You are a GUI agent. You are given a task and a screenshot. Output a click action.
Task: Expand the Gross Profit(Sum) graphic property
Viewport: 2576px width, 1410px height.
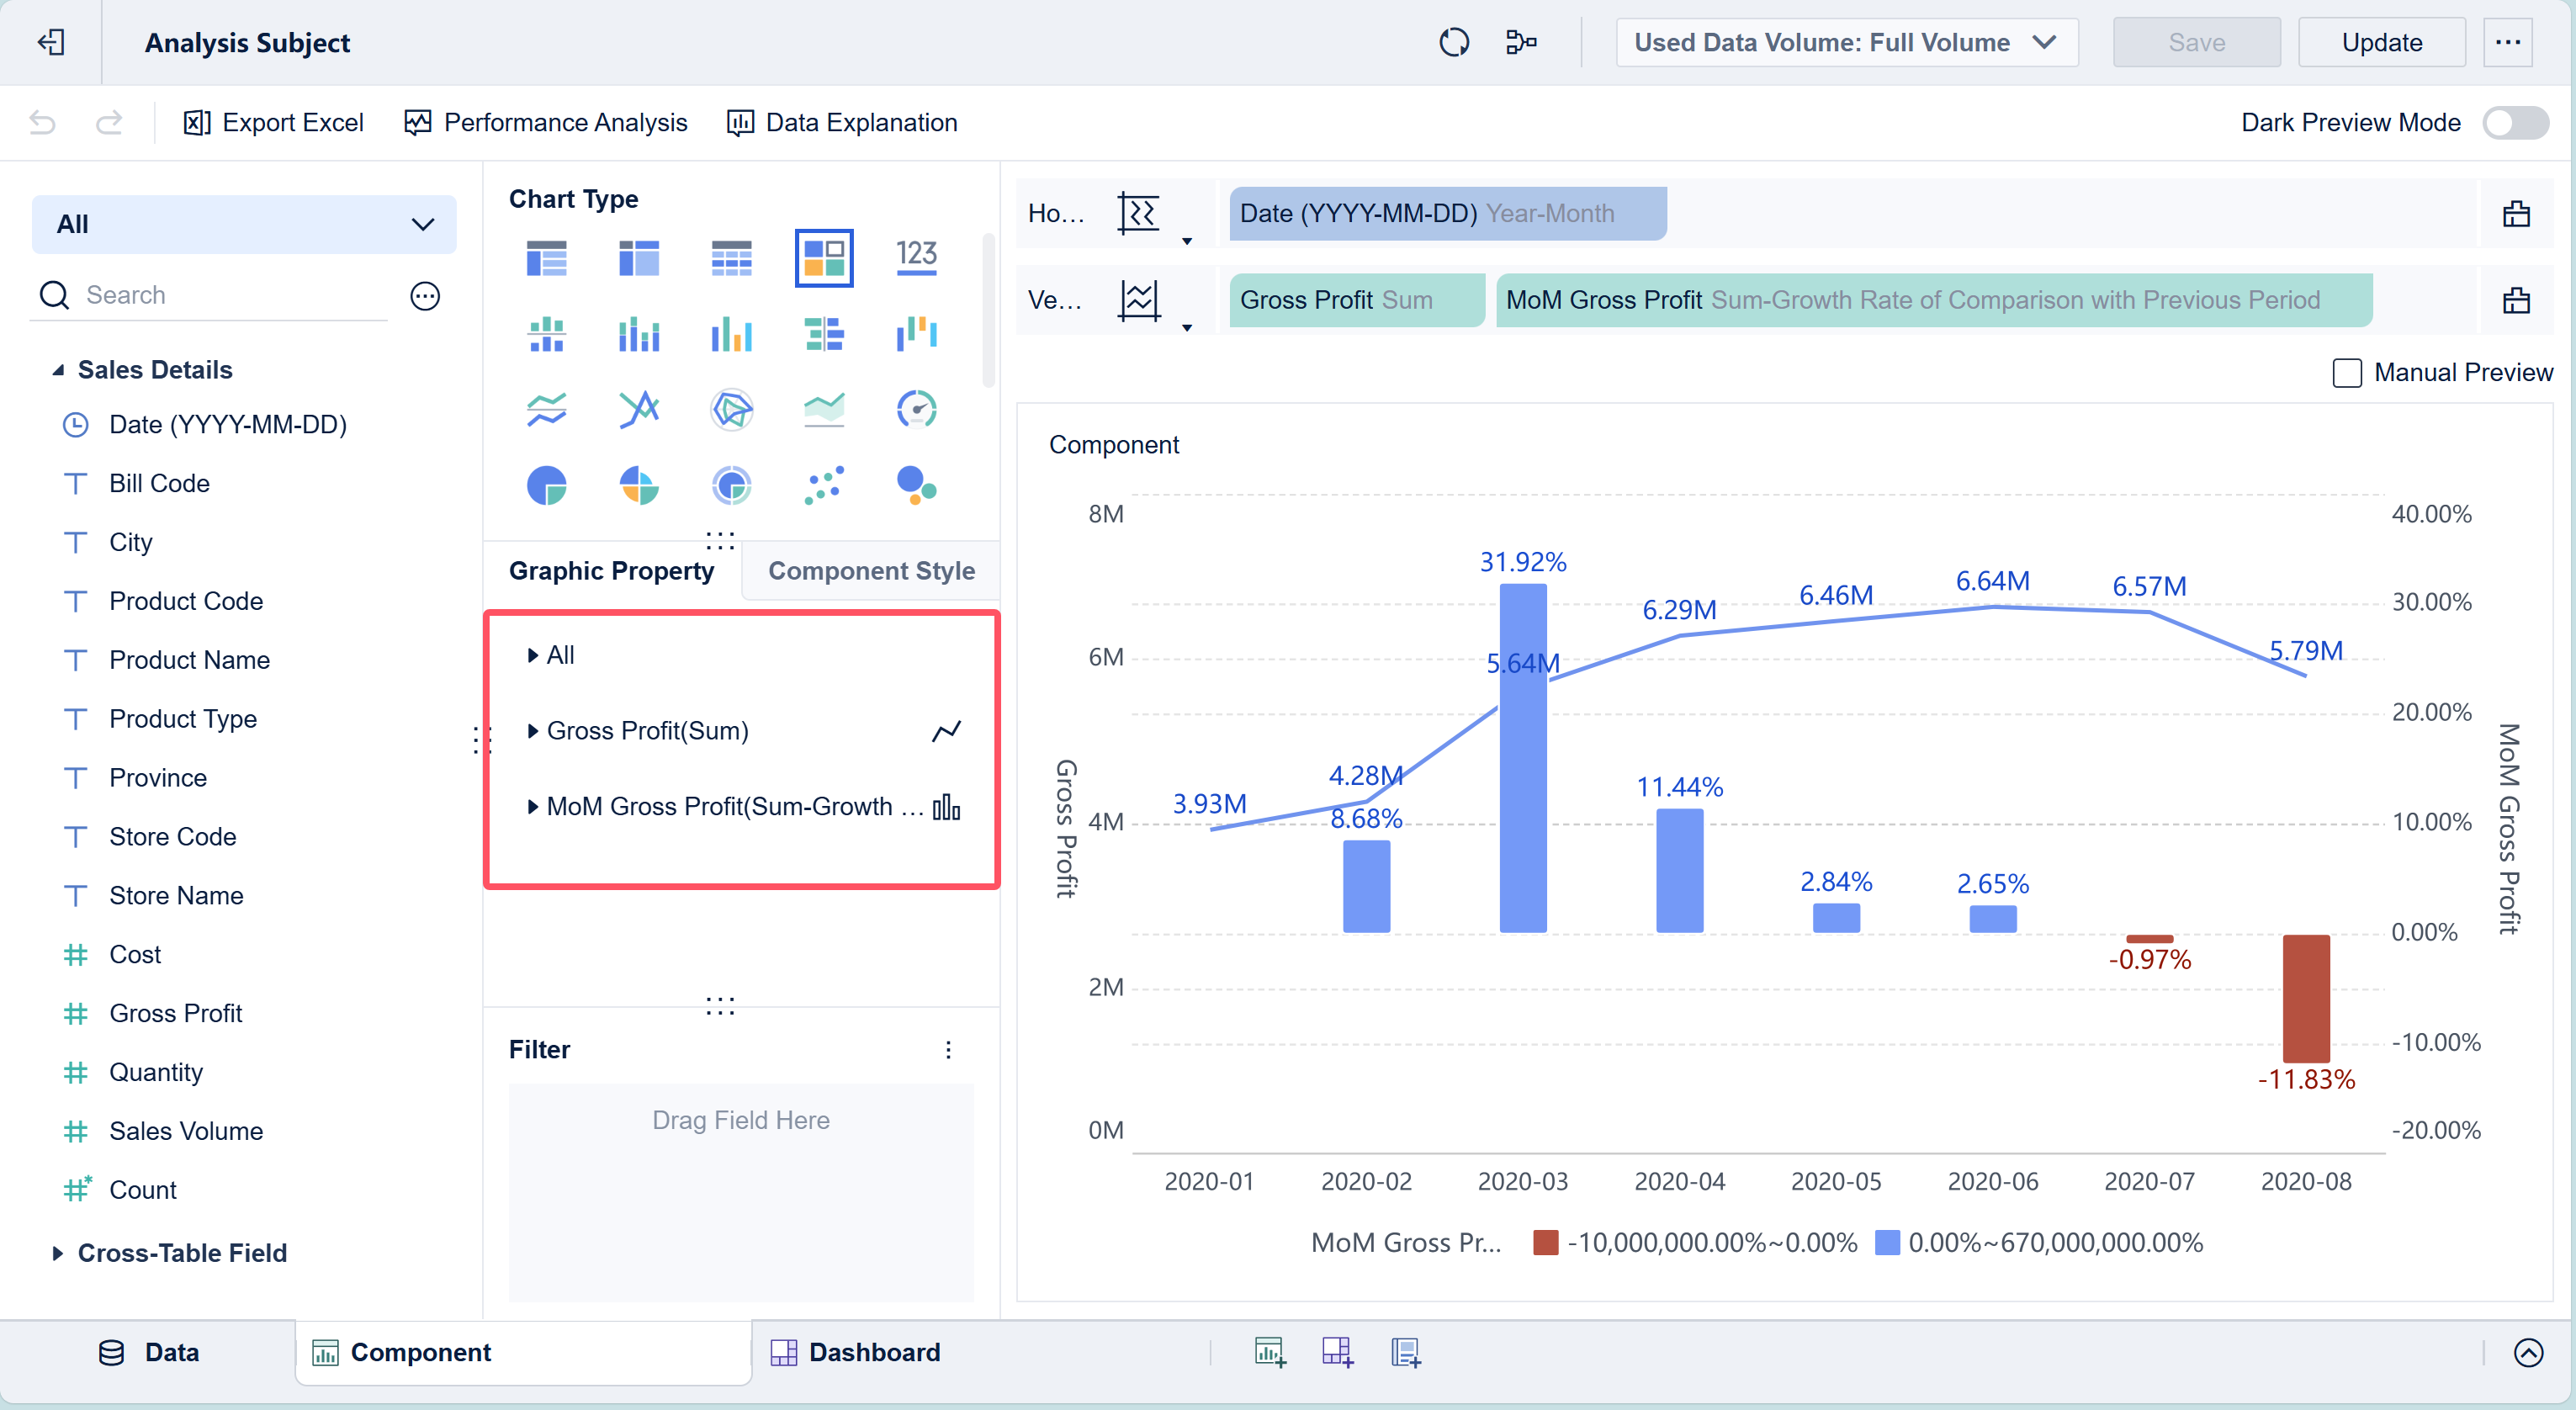(x=532, y=731)
